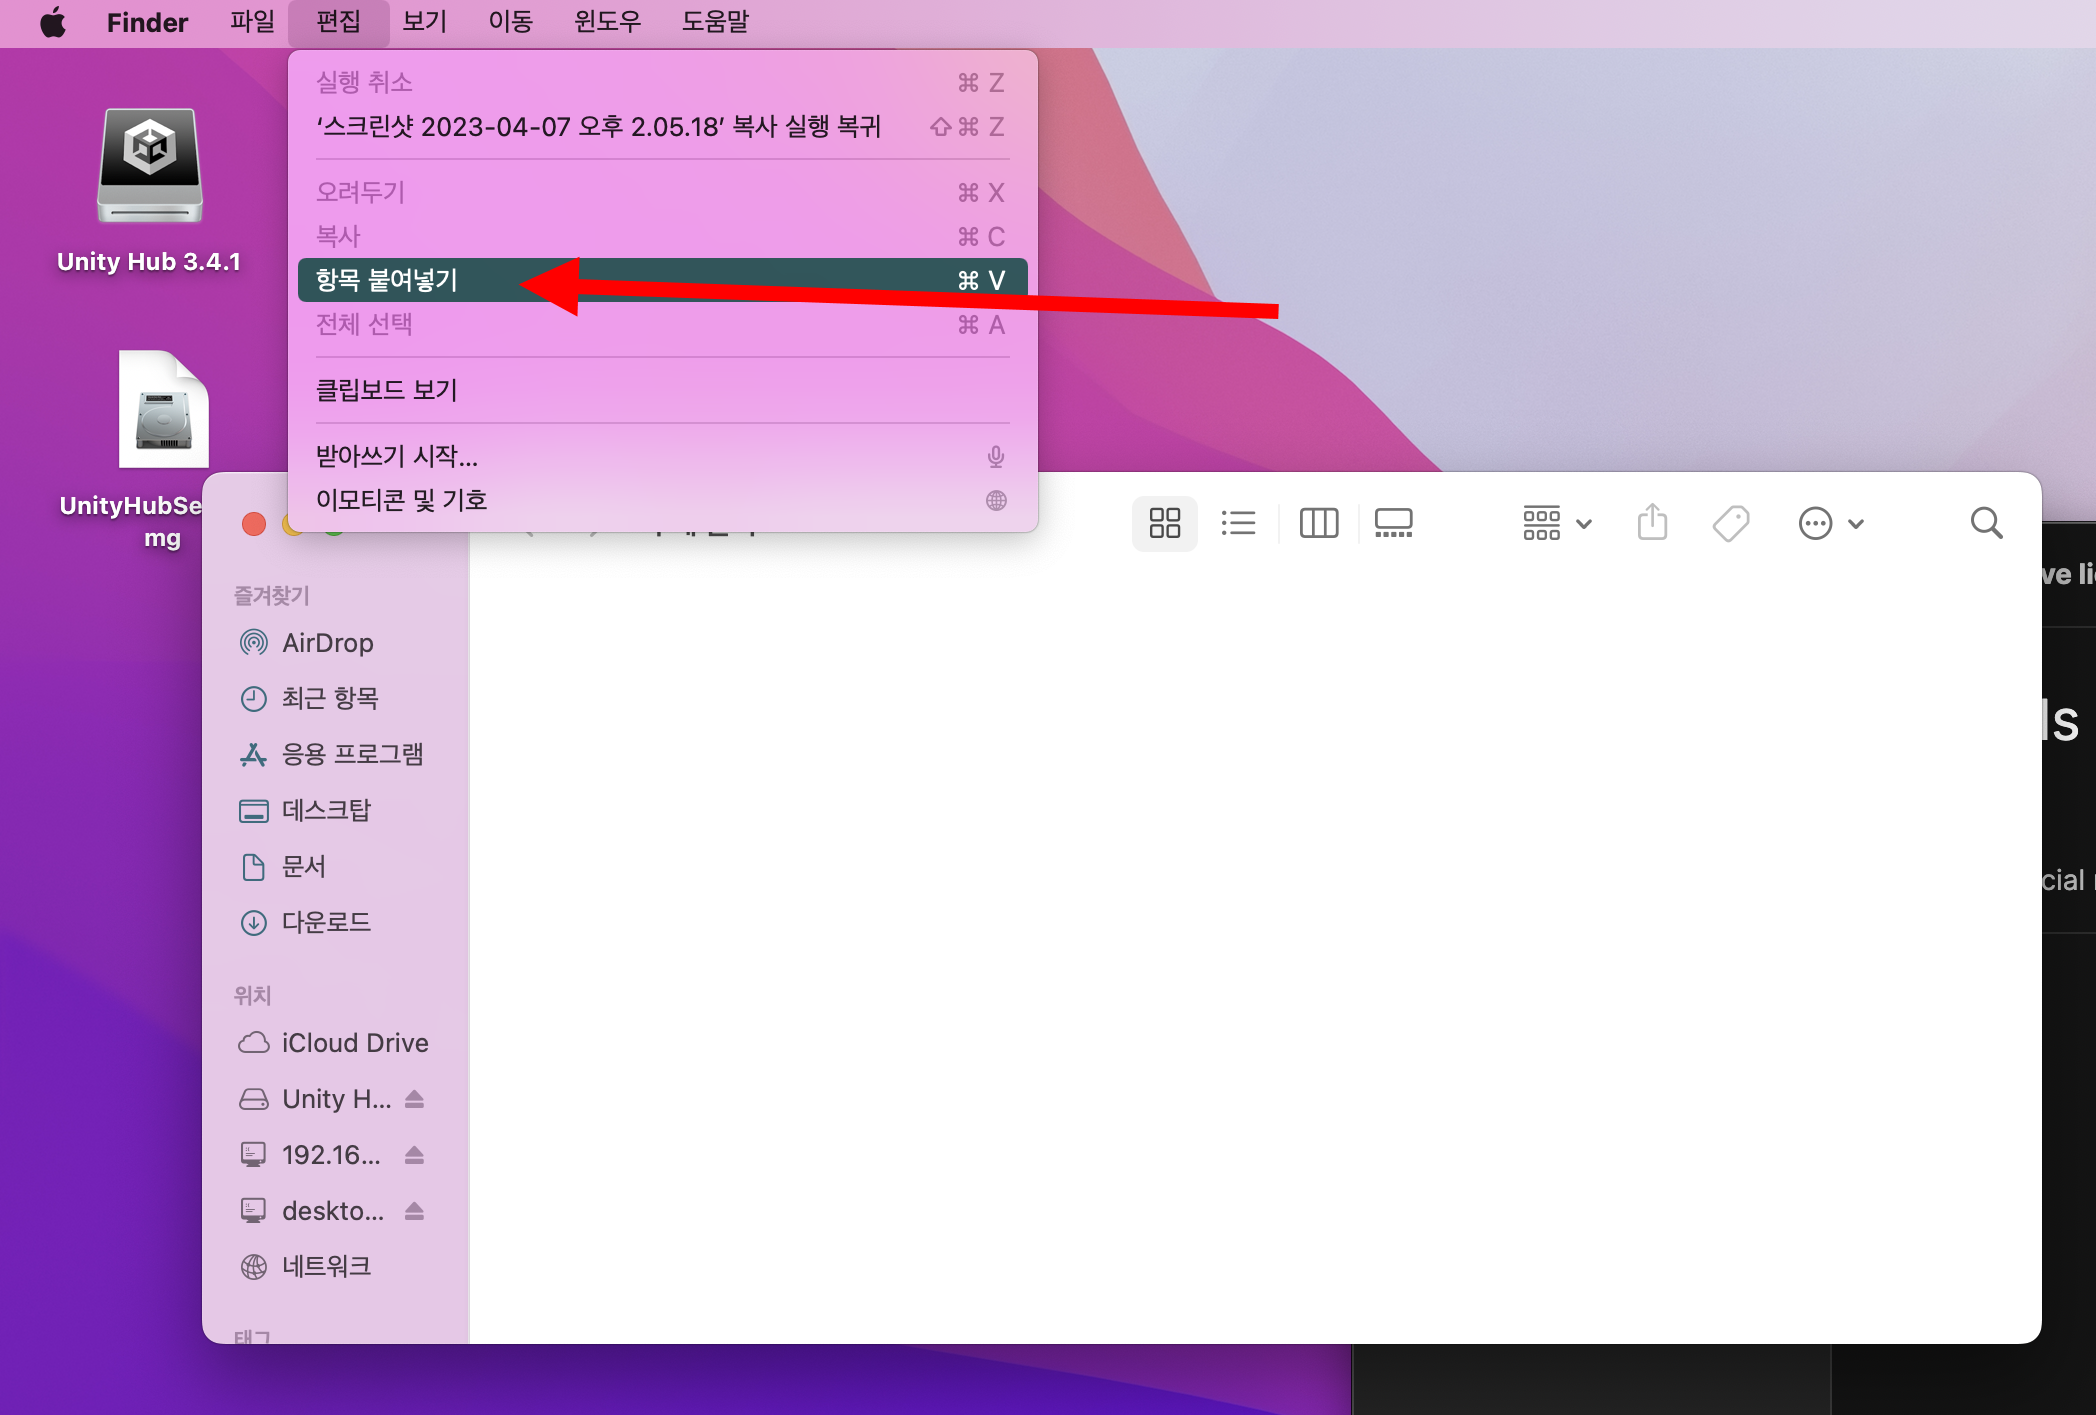Open AirDrop in the sidebar
The height and width of the screenshot is (1415, 2096).
(x=327, y=643)
